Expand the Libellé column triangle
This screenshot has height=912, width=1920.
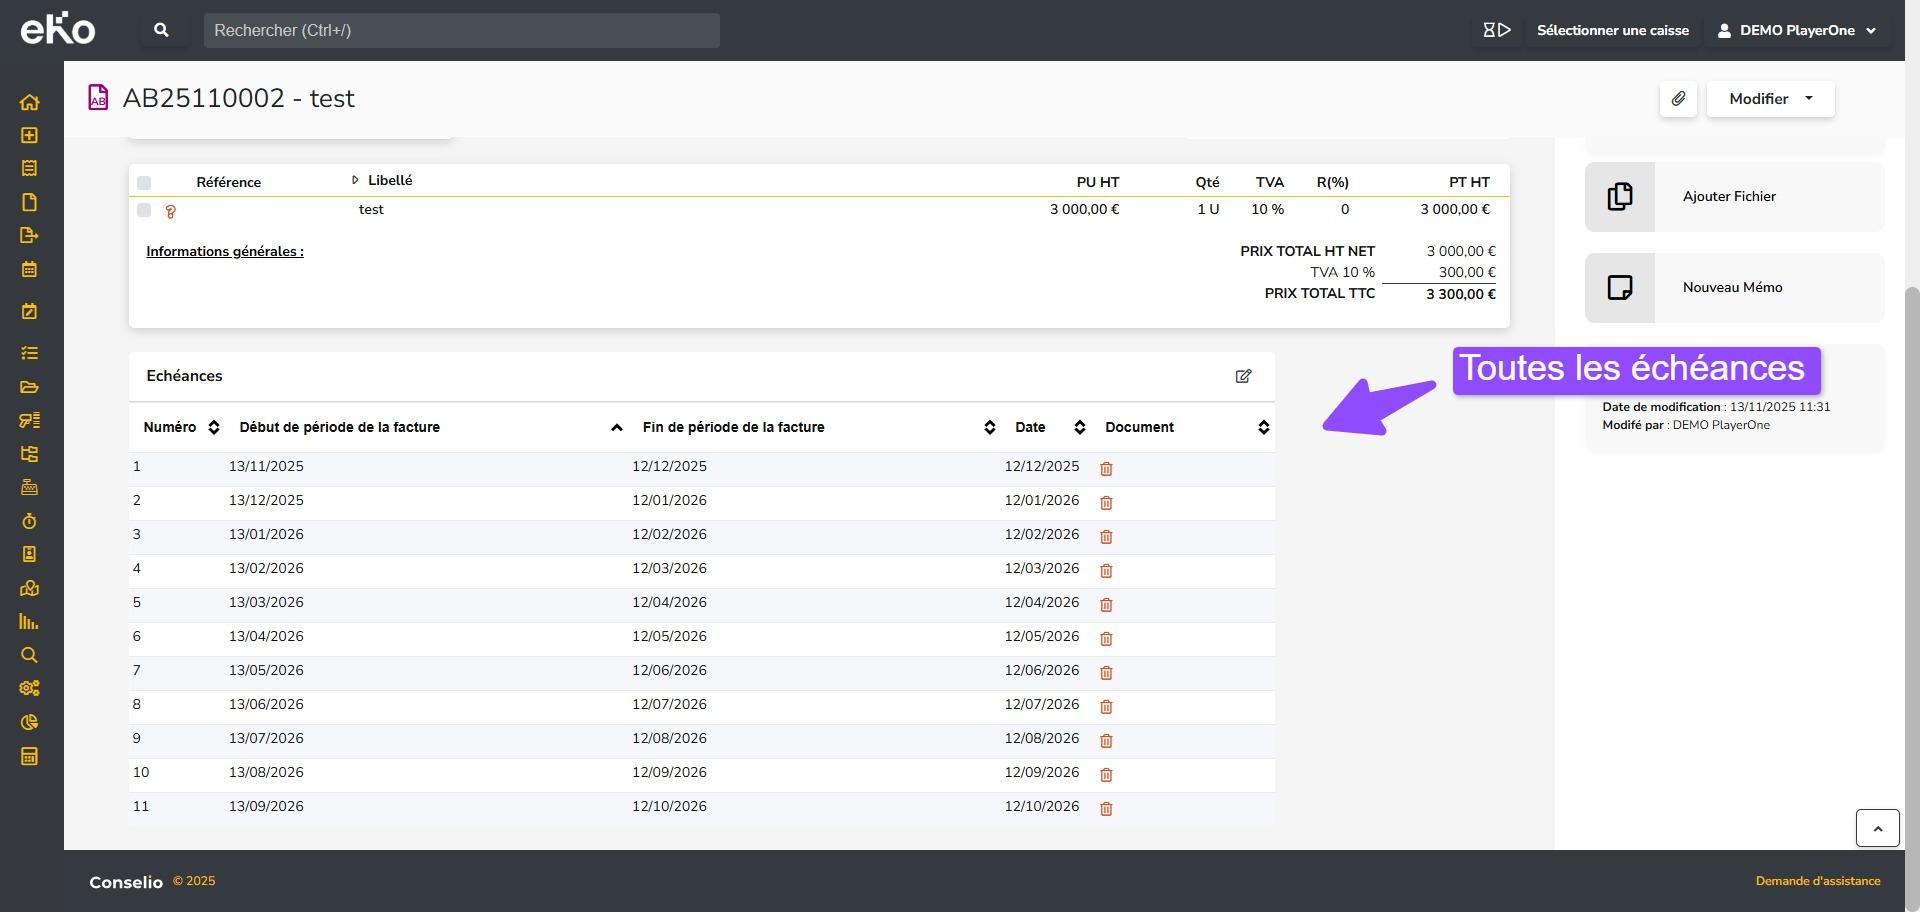pos(355,180)
